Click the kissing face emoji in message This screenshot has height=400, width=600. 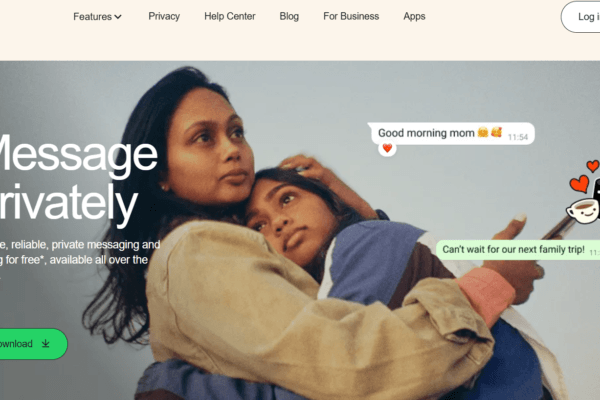tap(496, 132)
